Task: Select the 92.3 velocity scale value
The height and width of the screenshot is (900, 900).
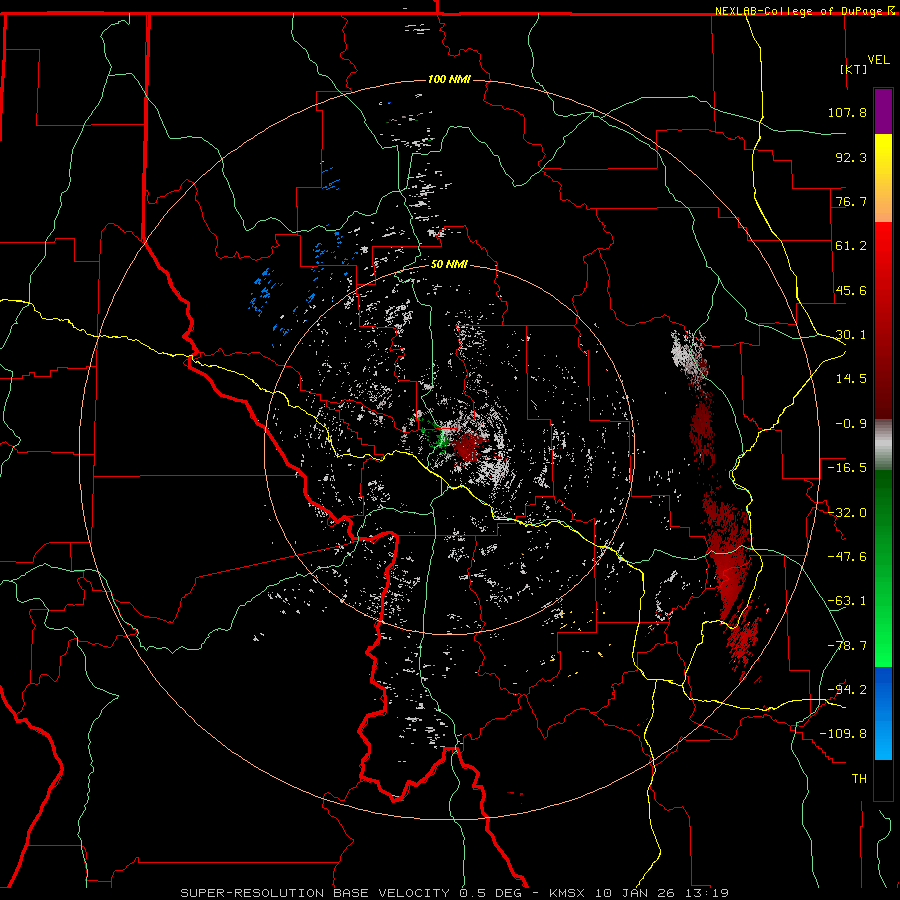Action: coord(851,157)
